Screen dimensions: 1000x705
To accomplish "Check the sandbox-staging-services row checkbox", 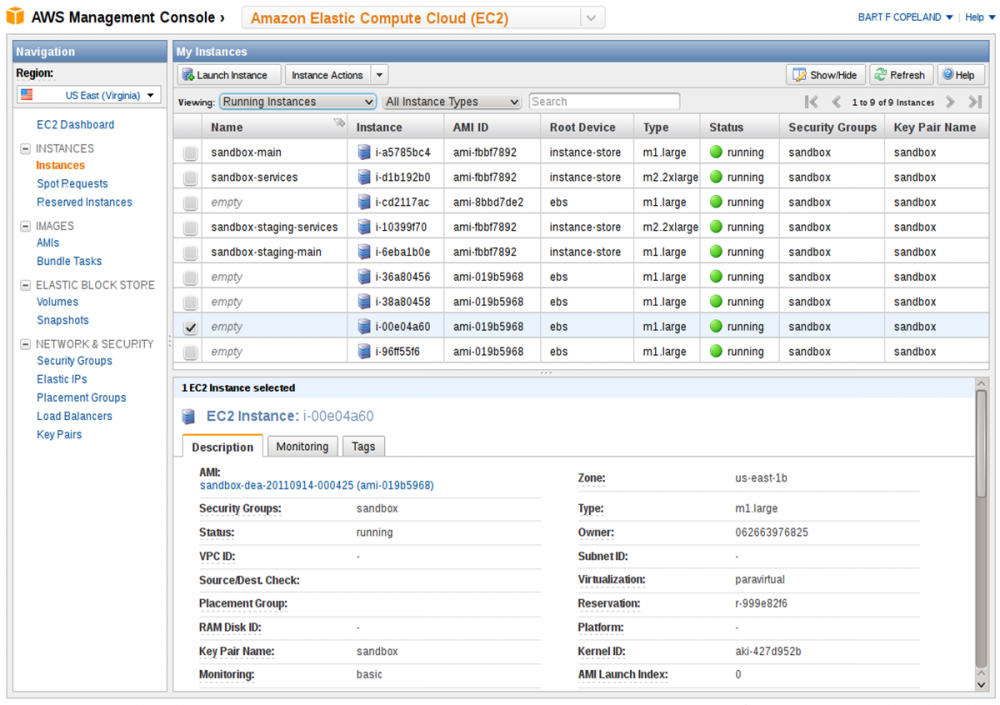I will [x=190, y=228].
